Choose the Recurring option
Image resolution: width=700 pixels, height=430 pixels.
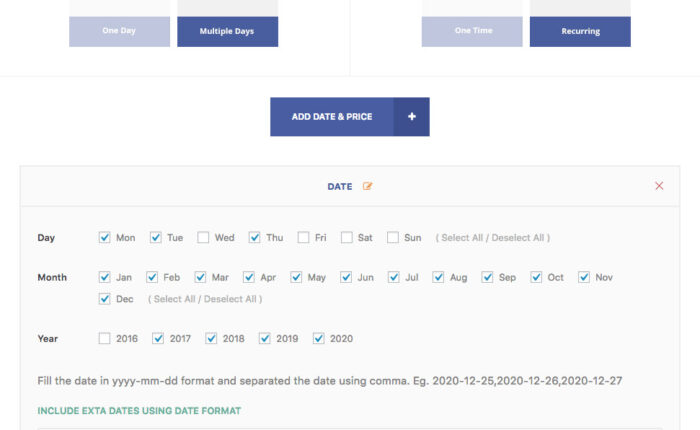pyautogui.click(x=580, y=31)
